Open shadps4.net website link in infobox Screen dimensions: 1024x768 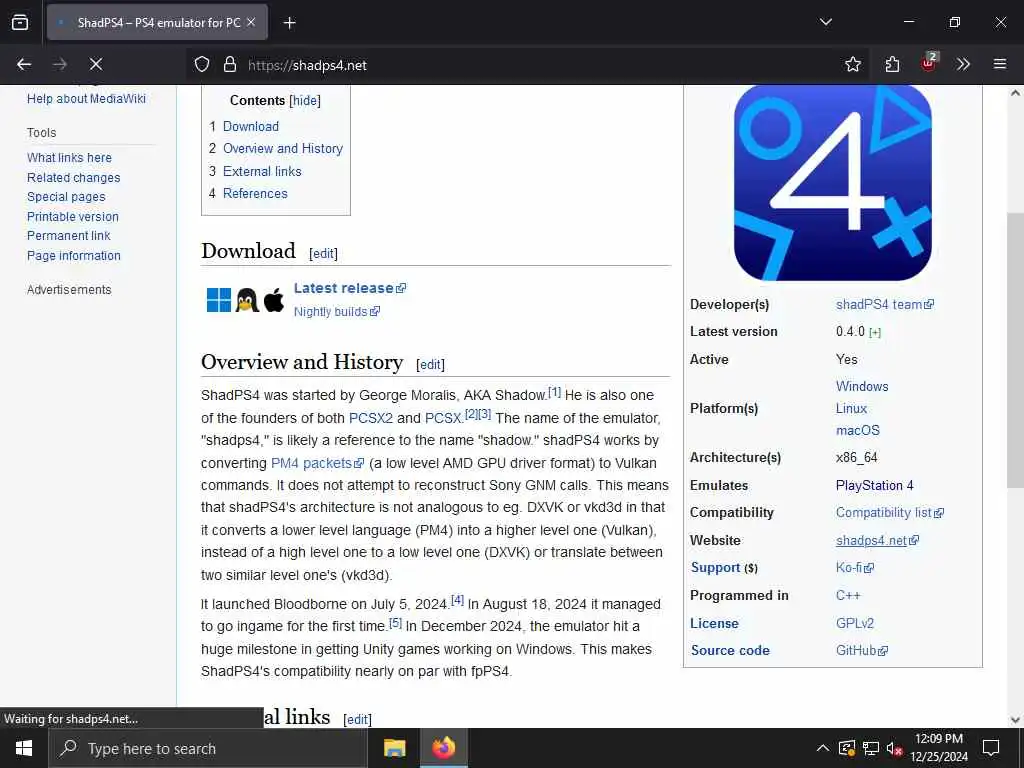click(877, 540)
